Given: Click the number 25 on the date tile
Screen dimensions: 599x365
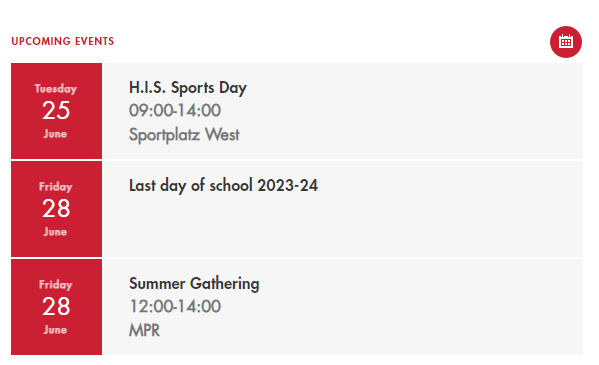Looking at the screenshot, I should pos(56,110).
